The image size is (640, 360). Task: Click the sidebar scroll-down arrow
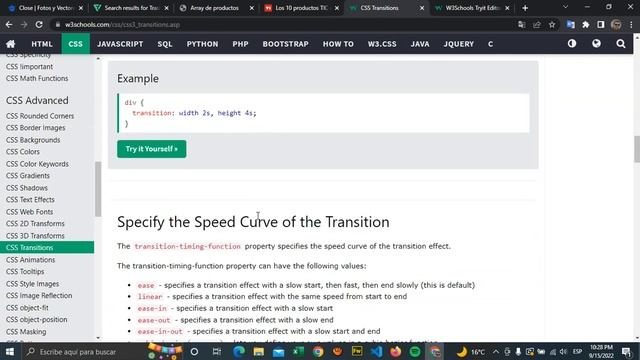click(98, 338)
